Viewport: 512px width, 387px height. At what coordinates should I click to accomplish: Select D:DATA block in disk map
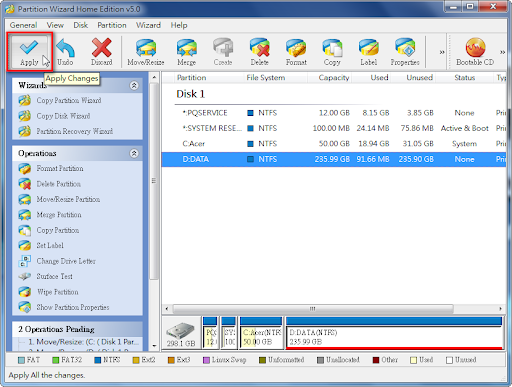click(394, 333)
